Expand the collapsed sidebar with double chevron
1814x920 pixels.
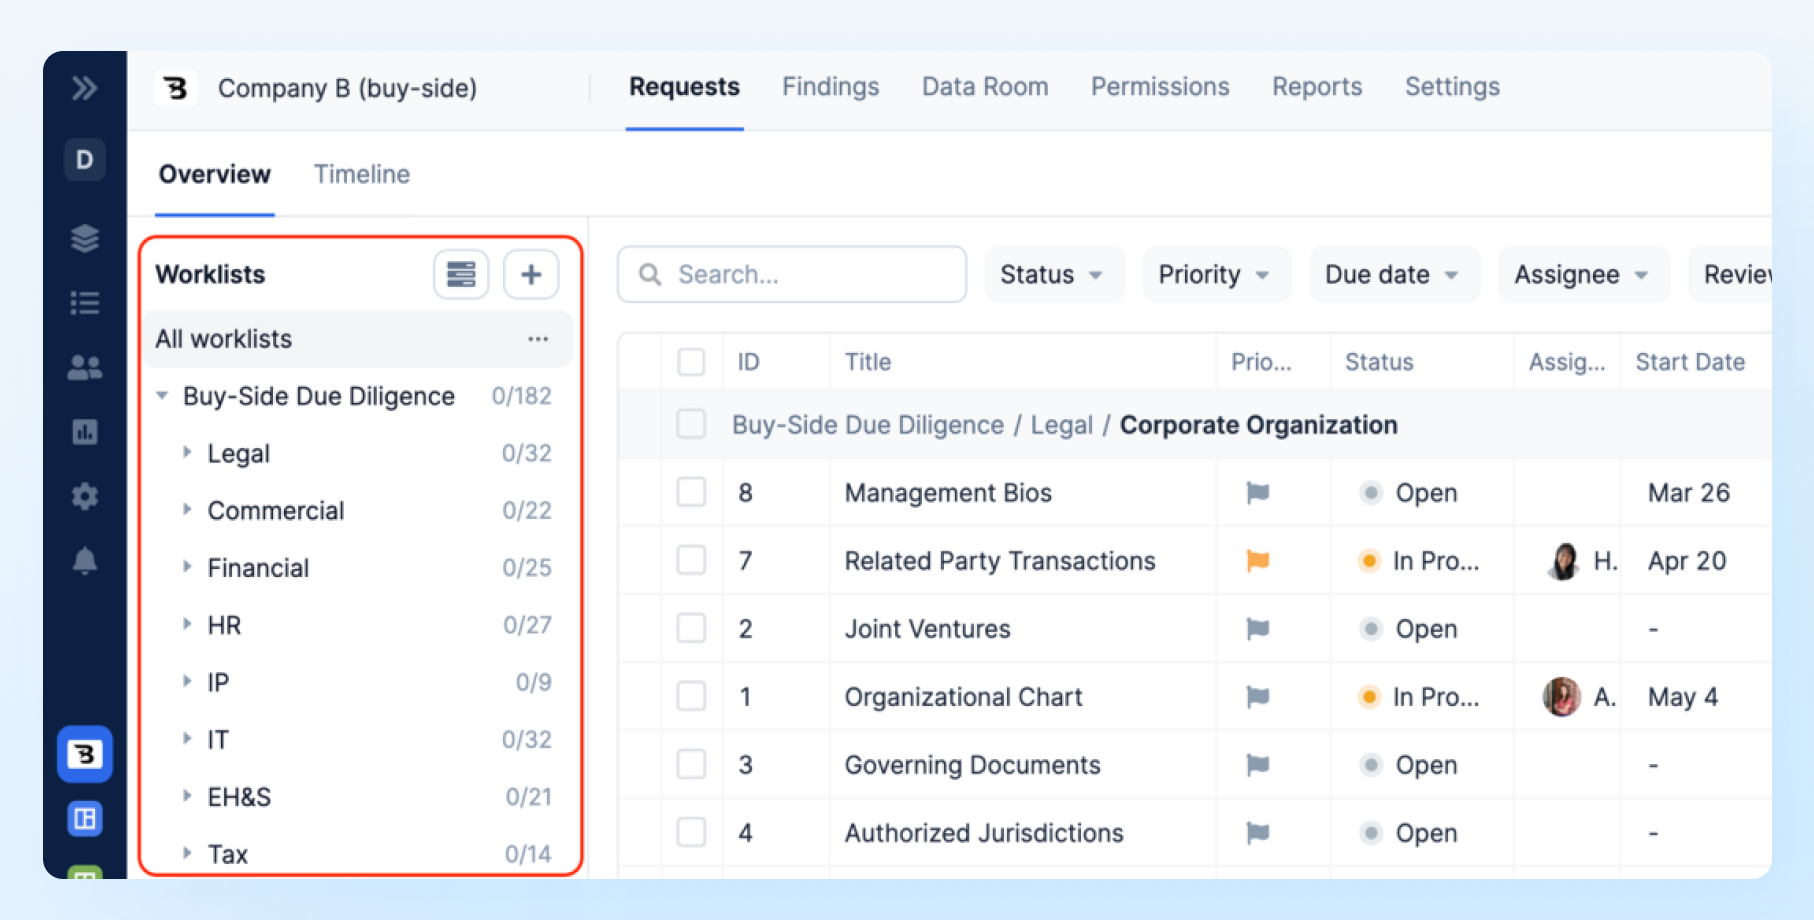[85, 88]
